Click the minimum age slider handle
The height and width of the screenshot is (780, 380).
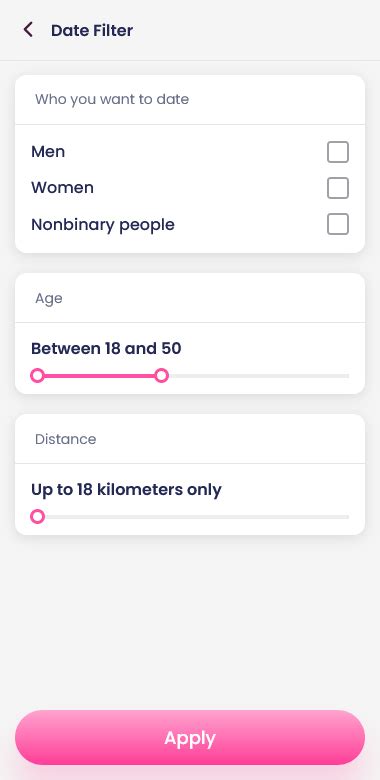[x=37, y=376]
